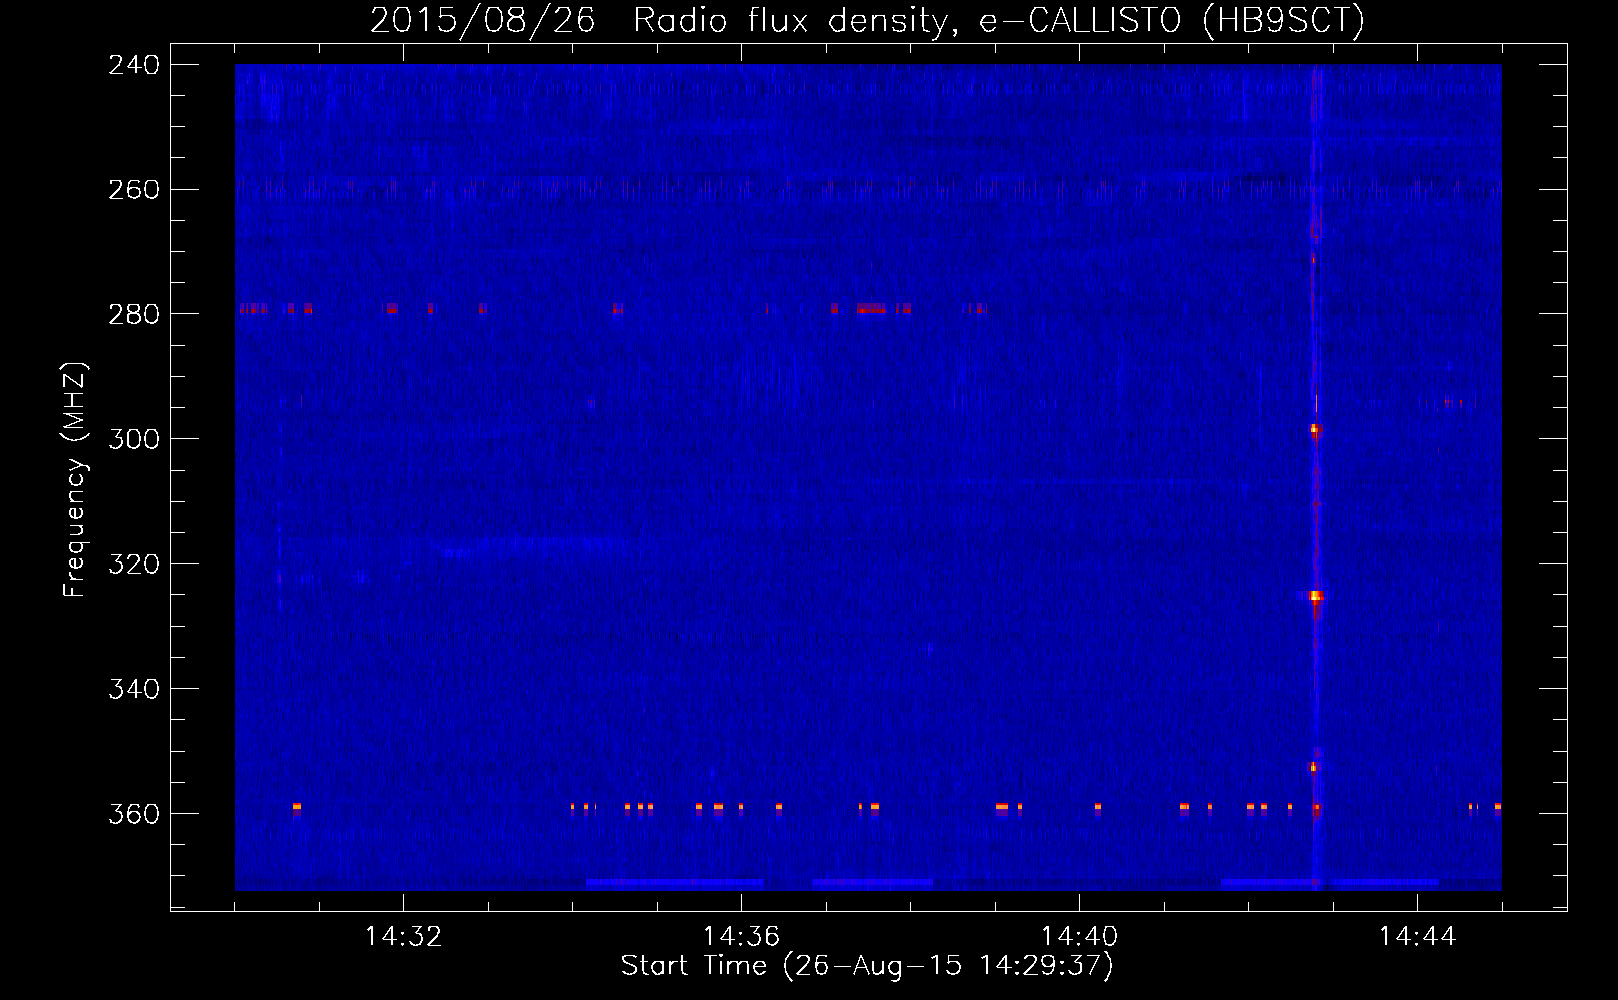Click the 'Start Time (26-Aug-15 14:29:37)' axis label
The width and height of the screenshot is (1618, 1000).
(x=867, y=966)
